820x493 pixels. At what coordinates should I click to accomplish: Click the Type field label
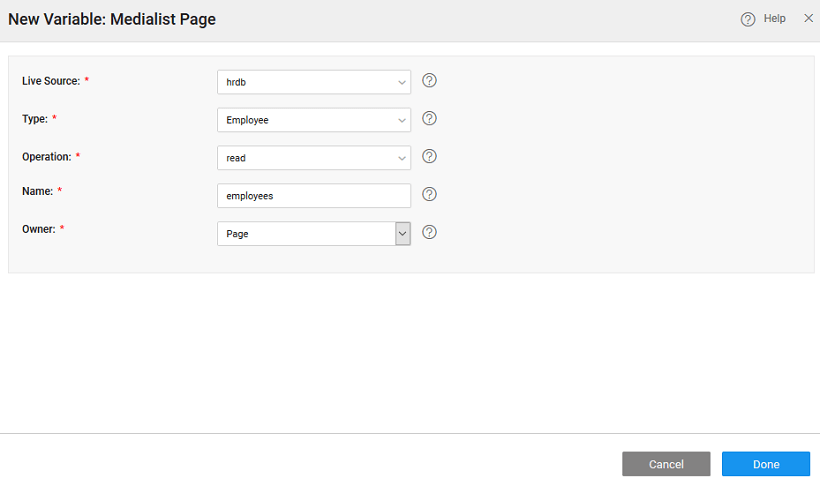pos(34,119)
